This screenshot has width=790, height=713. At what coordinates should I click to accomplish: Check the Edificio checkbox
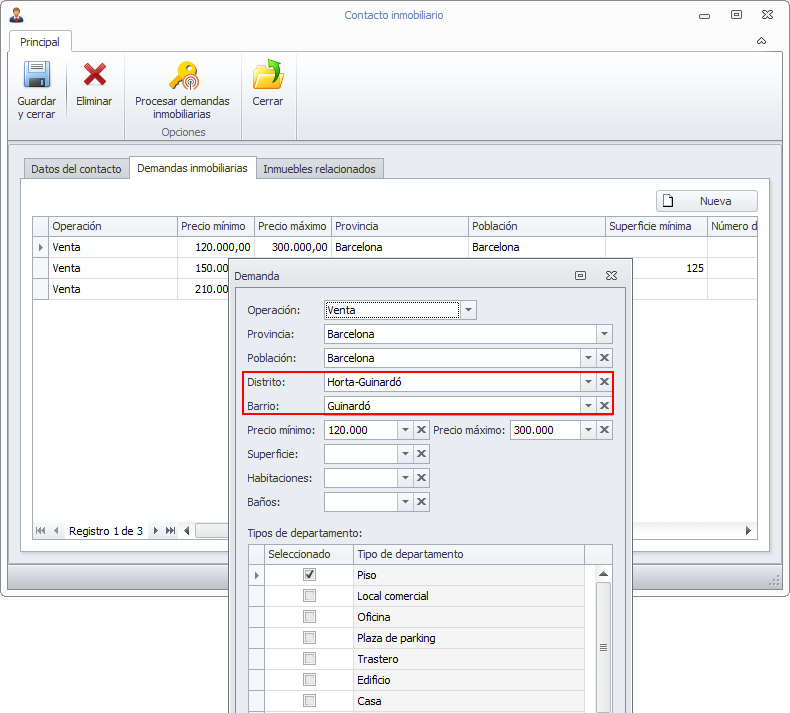pyautogui.click(x=309, y=680)
